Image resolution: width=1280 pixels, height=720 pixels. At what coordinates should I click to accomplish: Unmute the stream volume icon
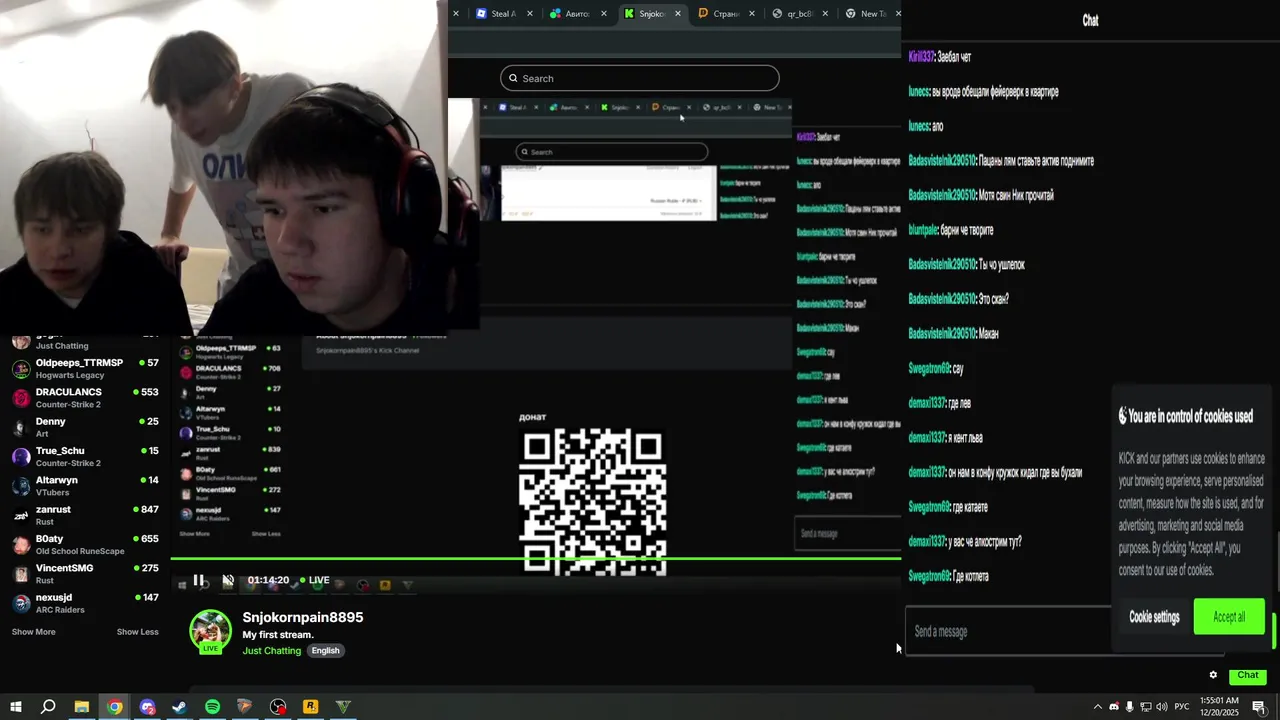coord(228,580)
